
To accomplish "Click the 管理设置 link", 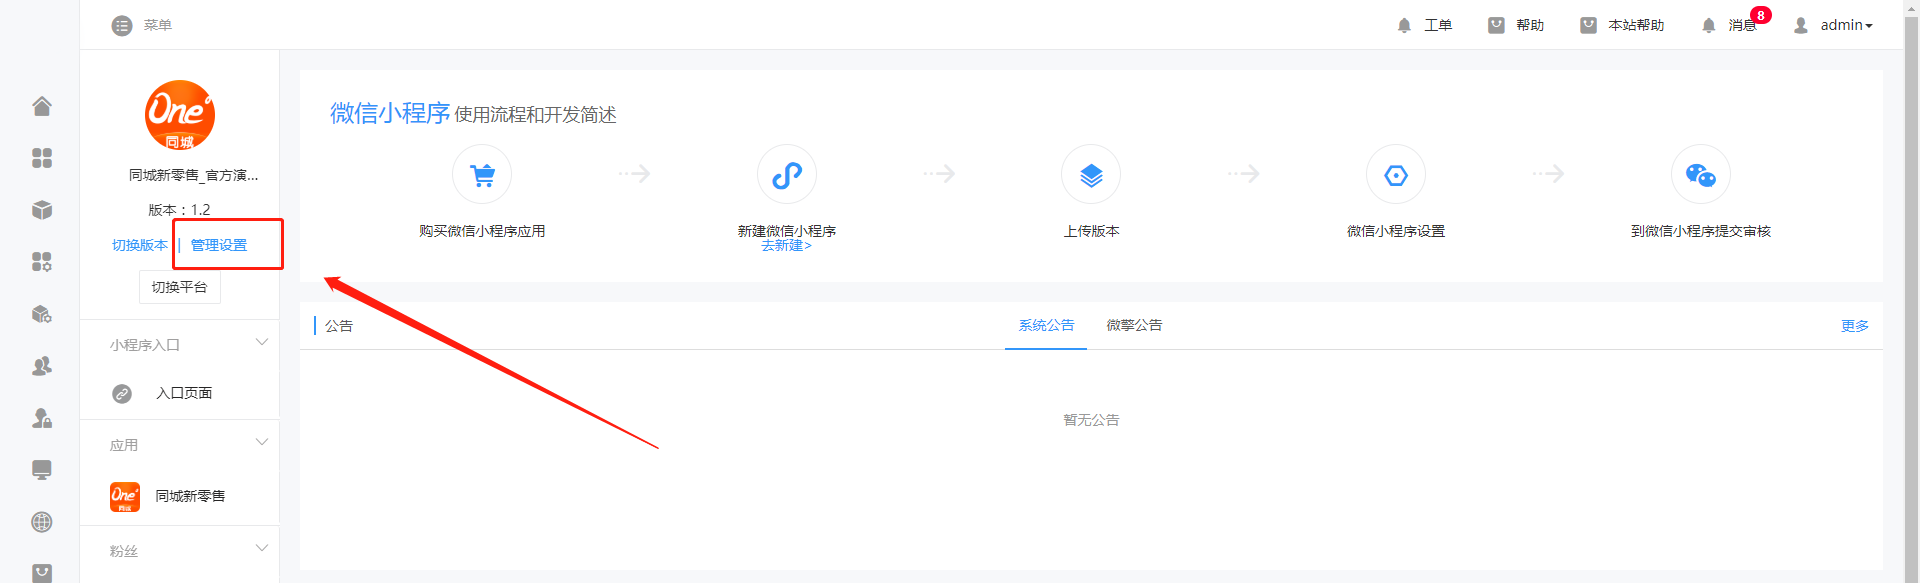I will tap(219, 245).
